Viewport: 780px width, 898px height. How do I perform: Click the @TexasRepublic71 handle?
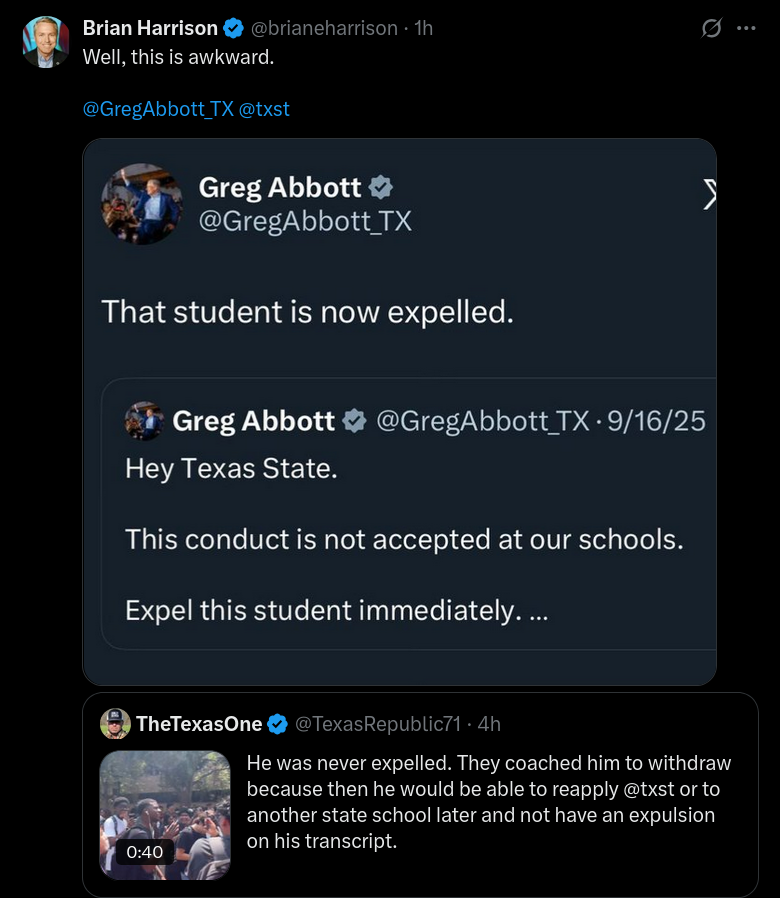click(379, 724)
